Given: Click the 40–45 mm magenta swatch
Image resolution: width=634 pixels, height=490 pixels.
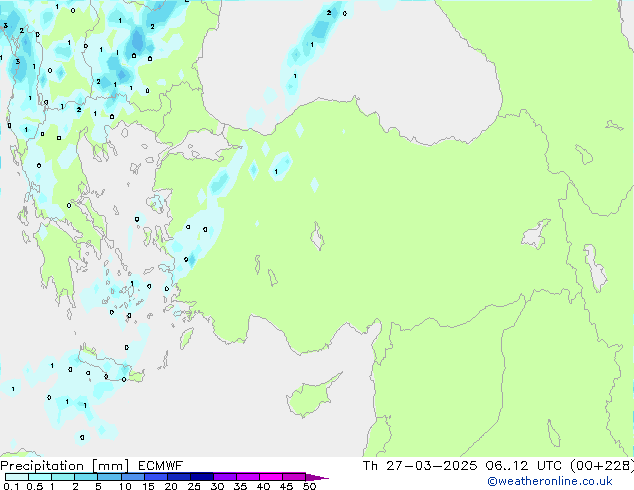Looking at the screenshot, I should coord(271,477).
